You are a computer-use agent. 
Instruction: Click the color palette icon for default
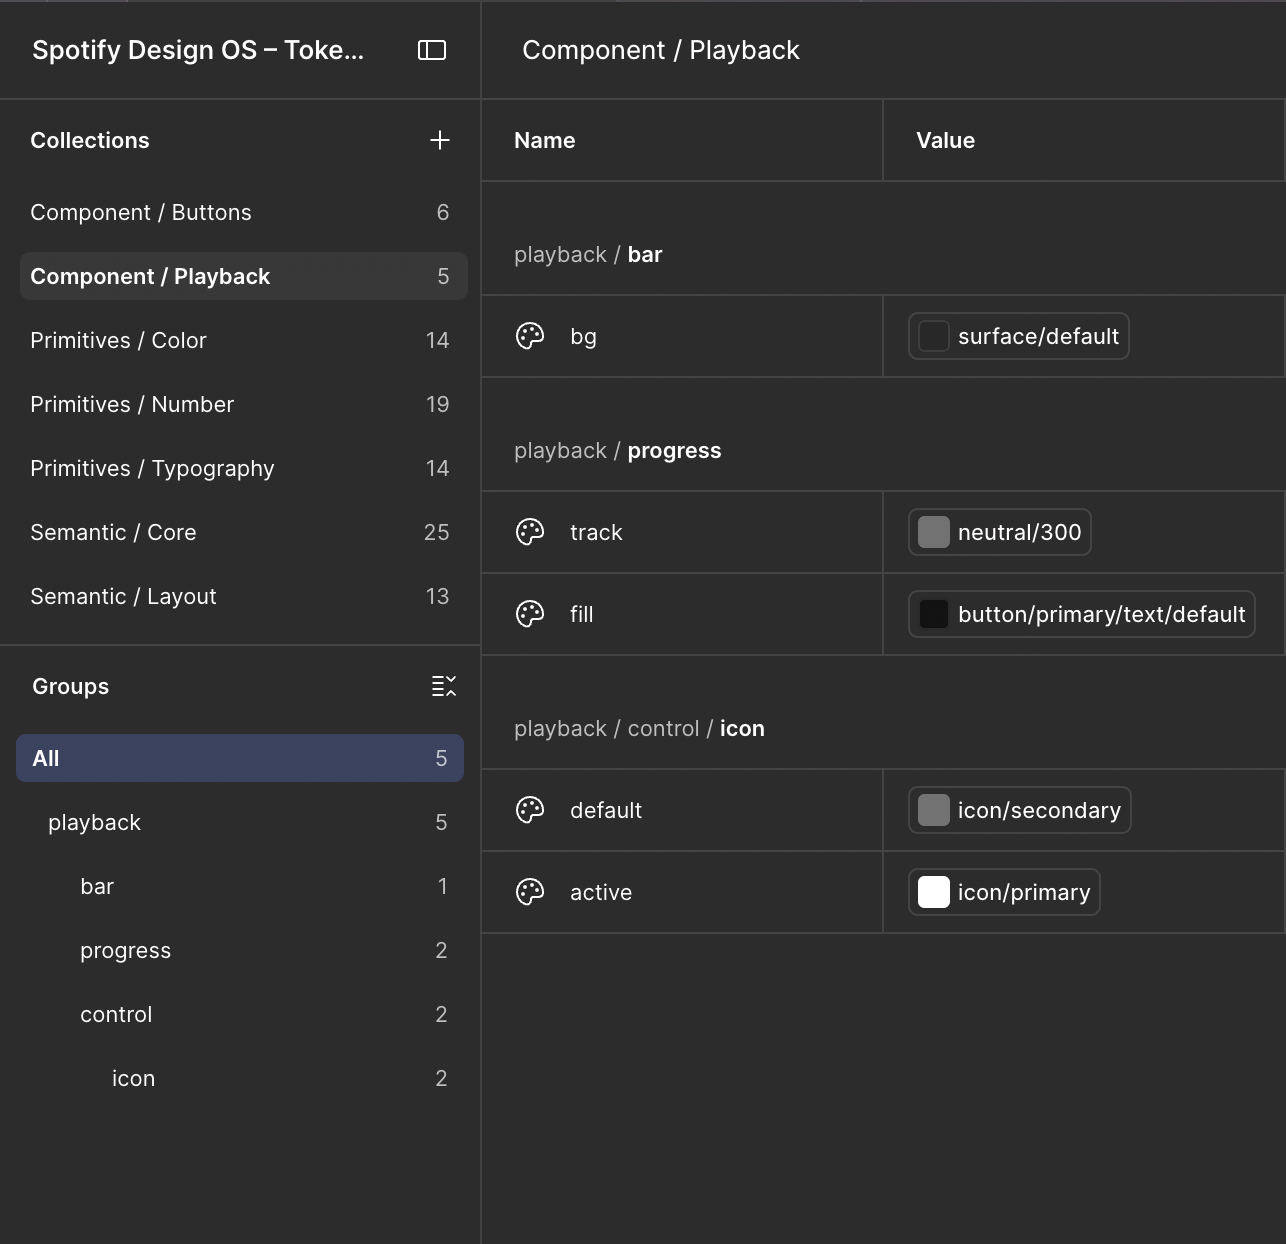pyautogui.click(x=530, y=810)
